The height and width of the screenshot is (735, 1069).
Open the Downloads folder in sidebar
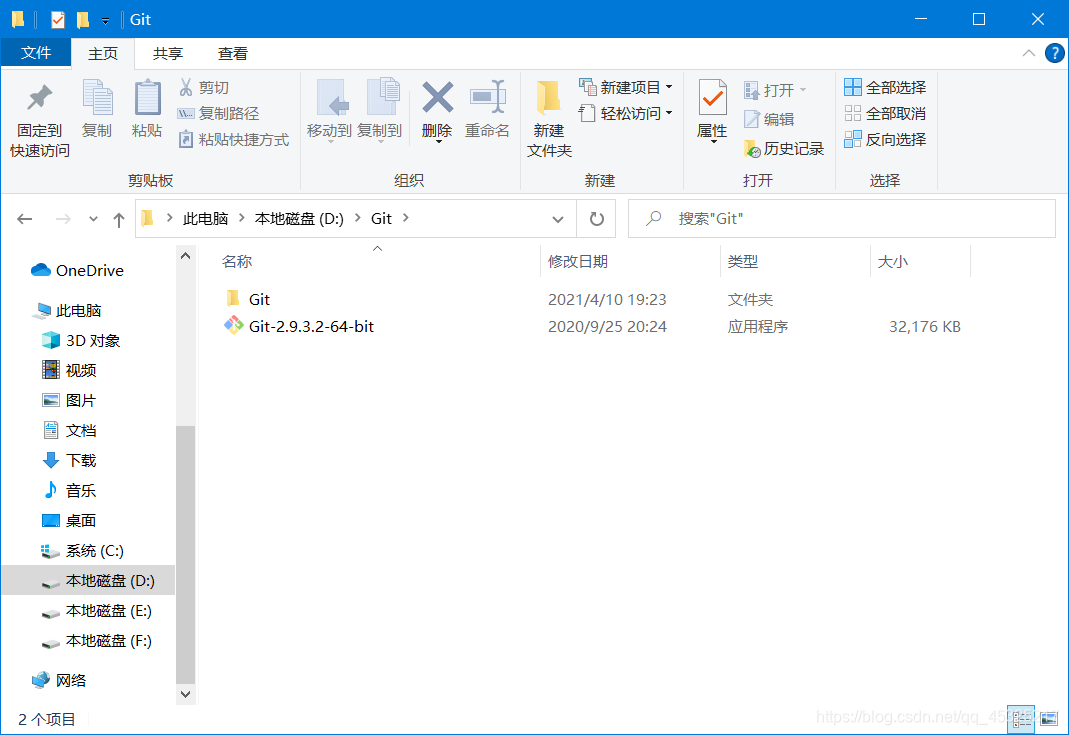(x=69, y=460)
